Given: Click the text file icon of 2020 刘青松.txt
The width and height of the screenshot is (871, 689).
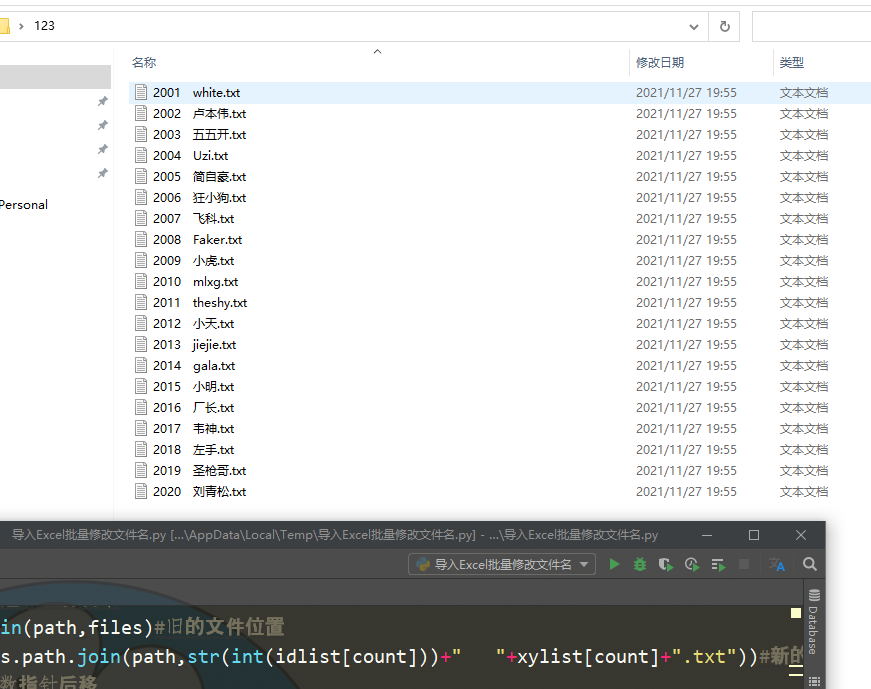Looking at the screenshot, I should (x=141, y=491).
